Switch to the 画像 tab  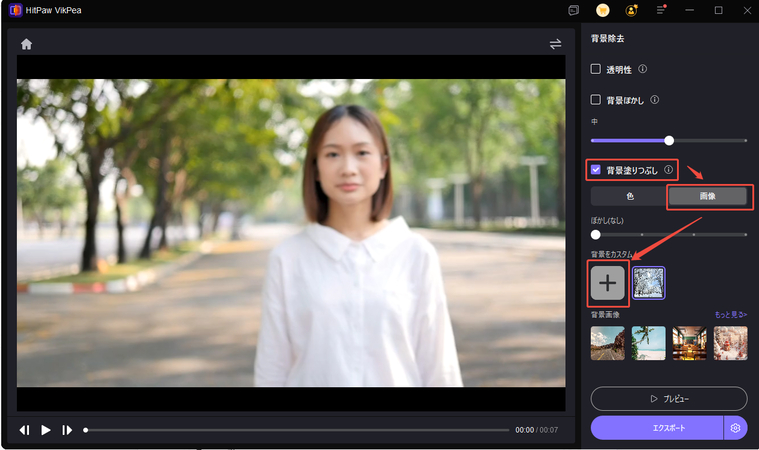708,196
